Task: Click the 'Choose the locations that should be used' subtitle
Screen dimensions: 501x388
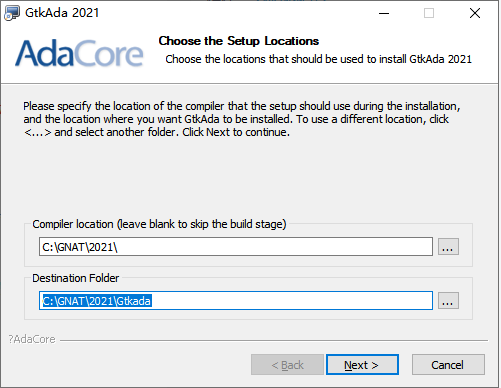Action: coord(319,59)
